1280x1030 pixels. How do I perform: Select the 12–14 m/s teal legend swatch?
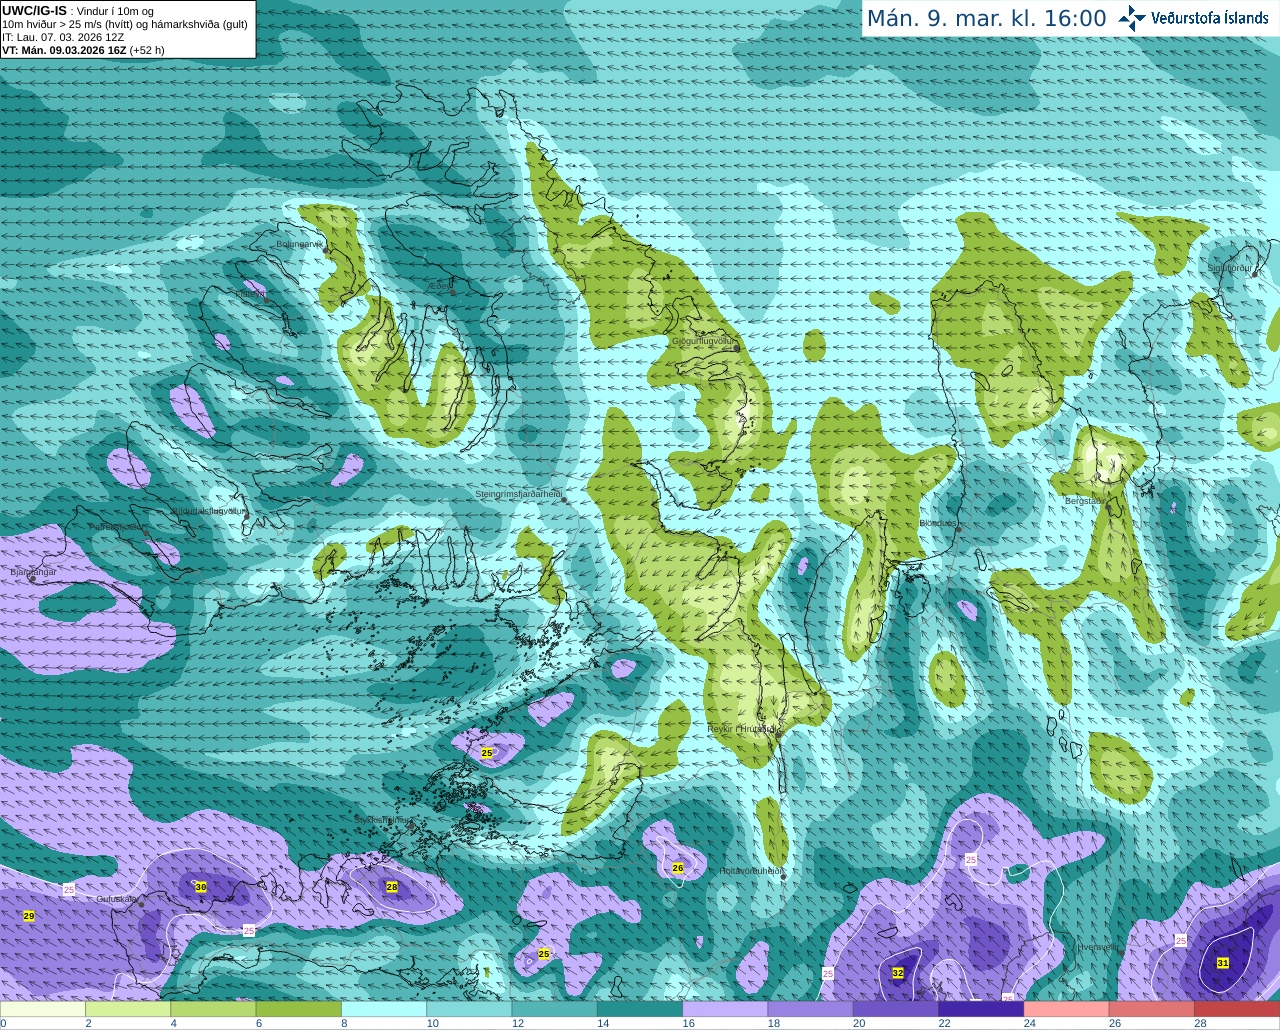pyautogui.click(x=554, y=1009)
